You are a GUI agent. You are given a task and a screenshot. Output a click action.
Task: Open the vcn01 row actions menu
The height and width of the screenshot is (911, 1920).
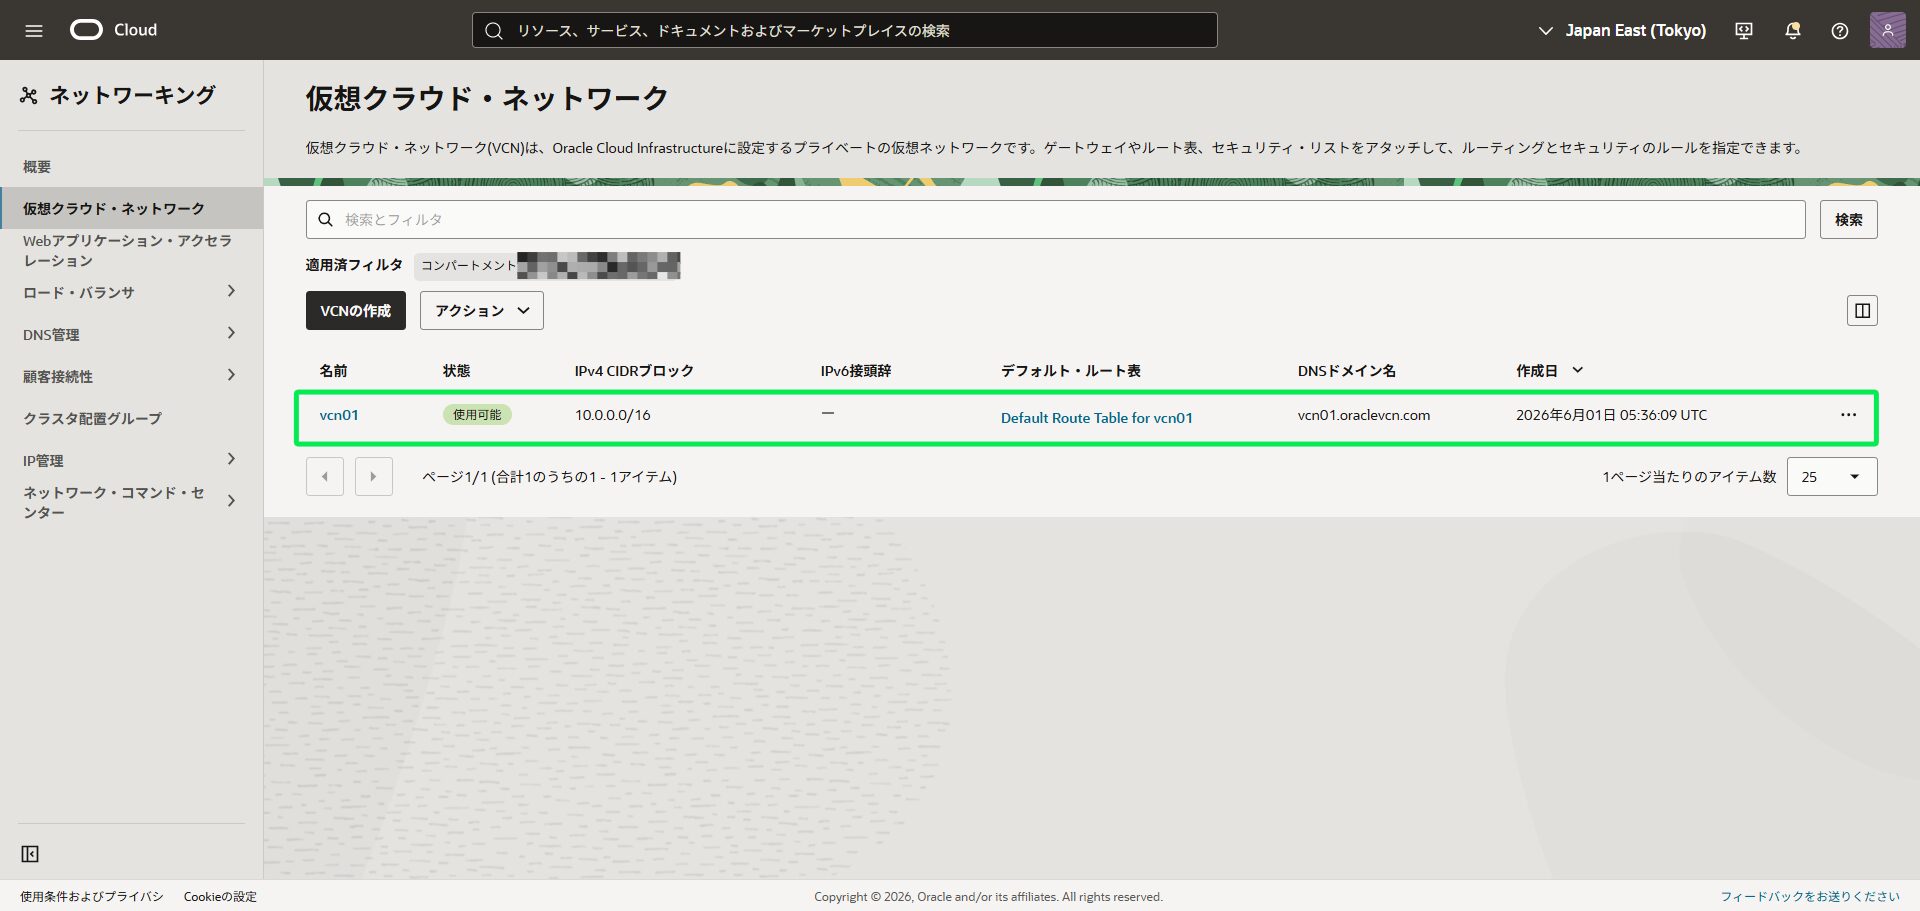[x=1848, y=415]
